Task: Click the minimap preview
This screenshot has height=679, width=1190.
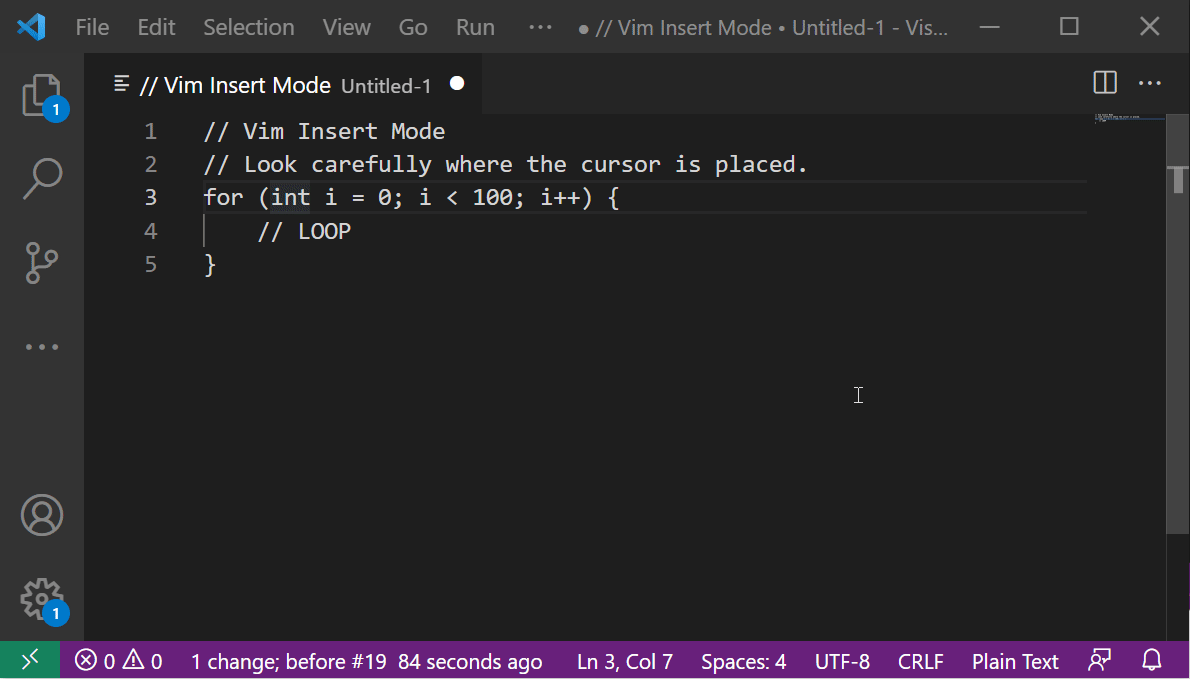Action: (1129, 118)
